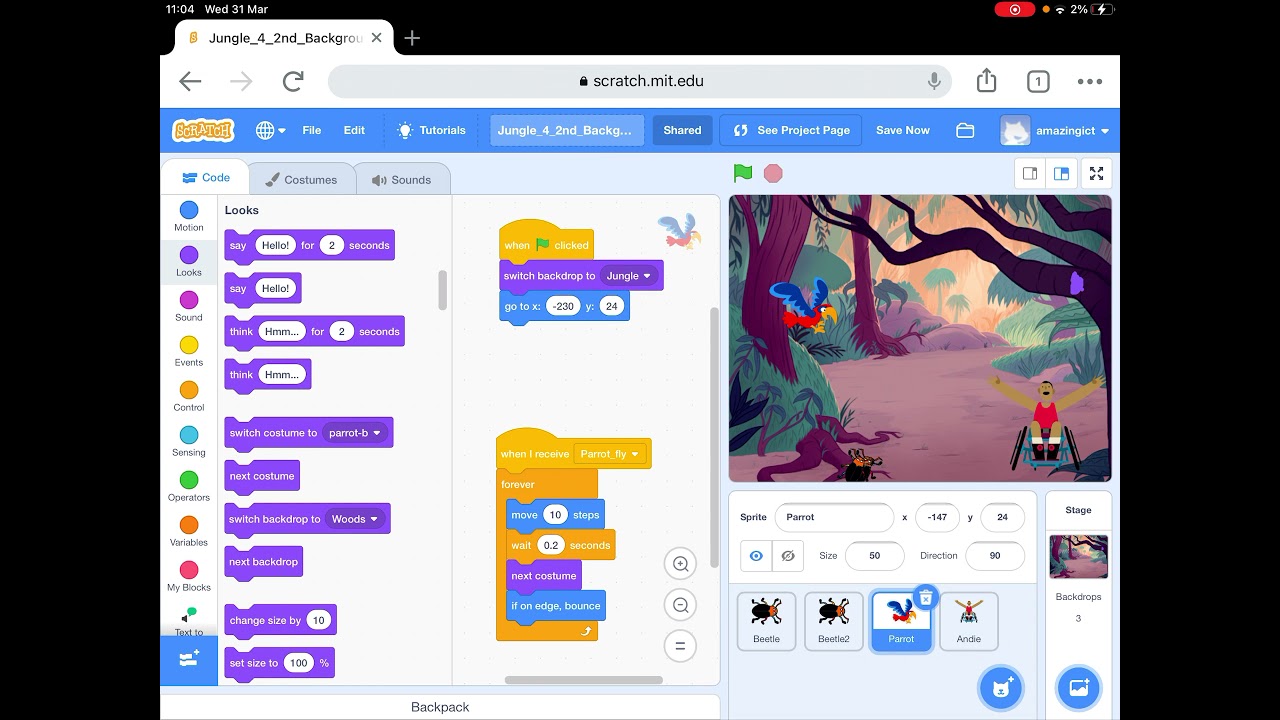Screen dimensions: 1280x720
Task: Delete the Parrot sprite with trash icon
Action: click(926, 597)
